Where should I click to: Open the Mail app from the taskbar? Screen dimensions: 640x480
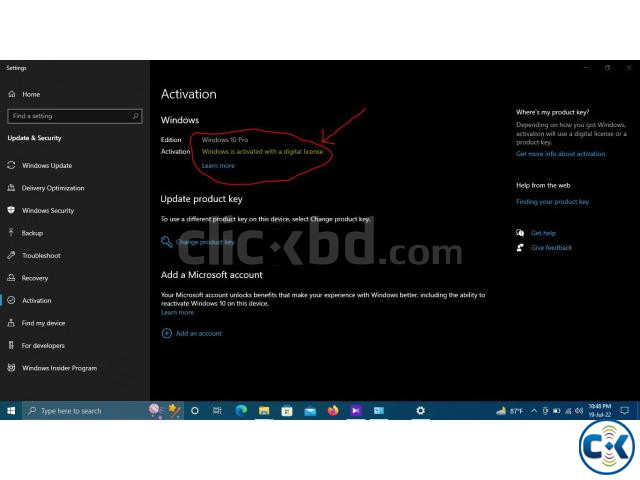(310, 411)
